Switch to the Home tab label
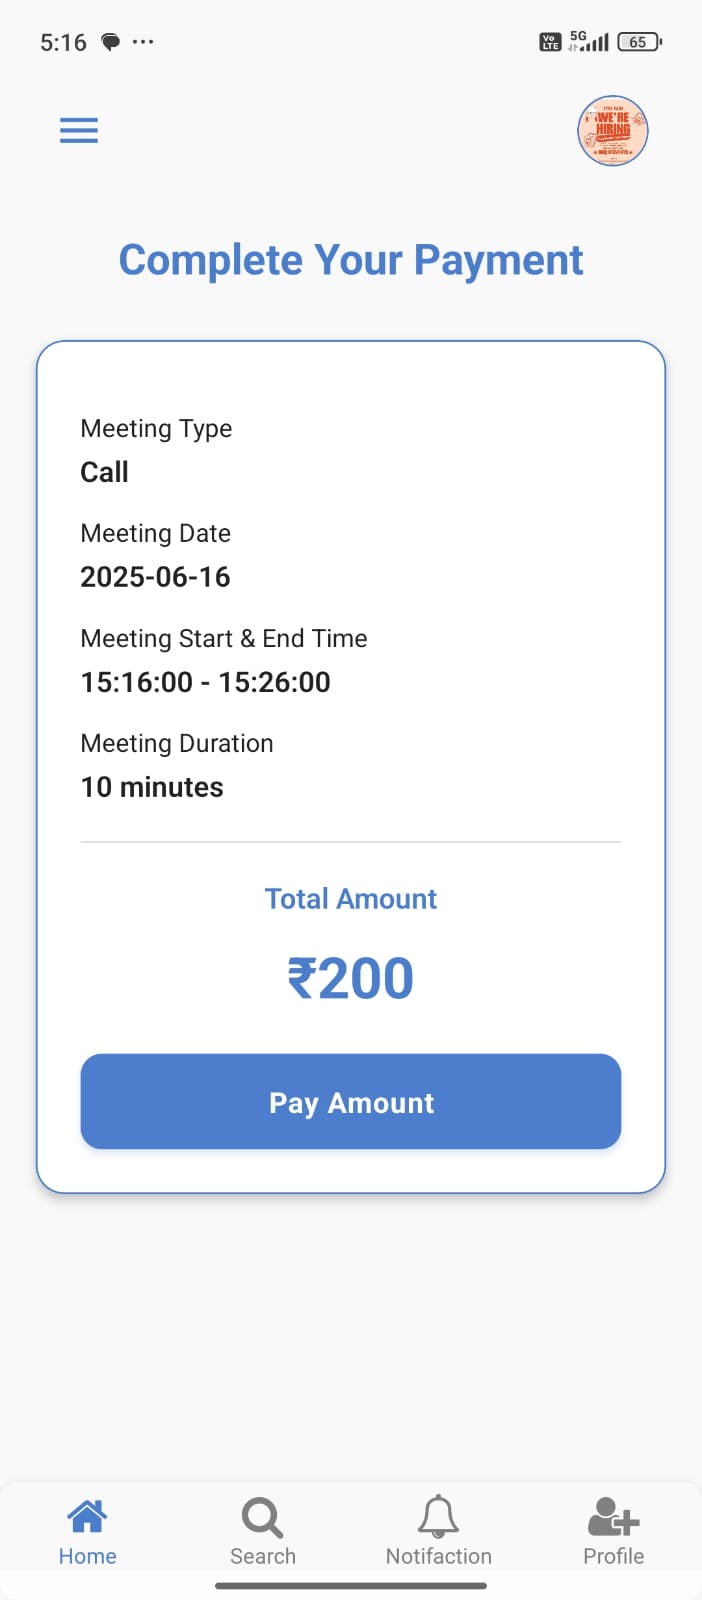The width and height of the screenshot is (702, 1600). click(x=87, y=1556)
